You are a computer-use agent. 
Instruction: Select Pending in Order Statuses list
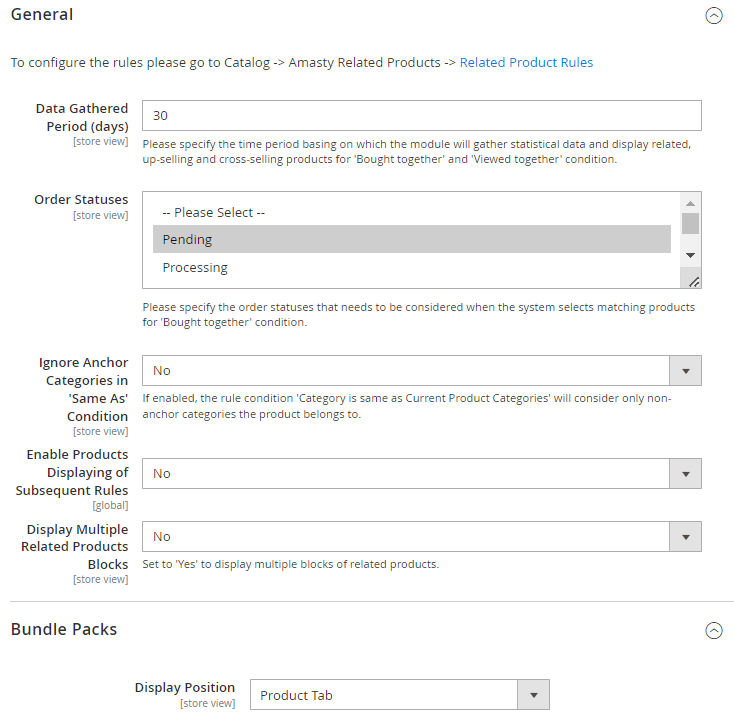(x=411, y=239)
